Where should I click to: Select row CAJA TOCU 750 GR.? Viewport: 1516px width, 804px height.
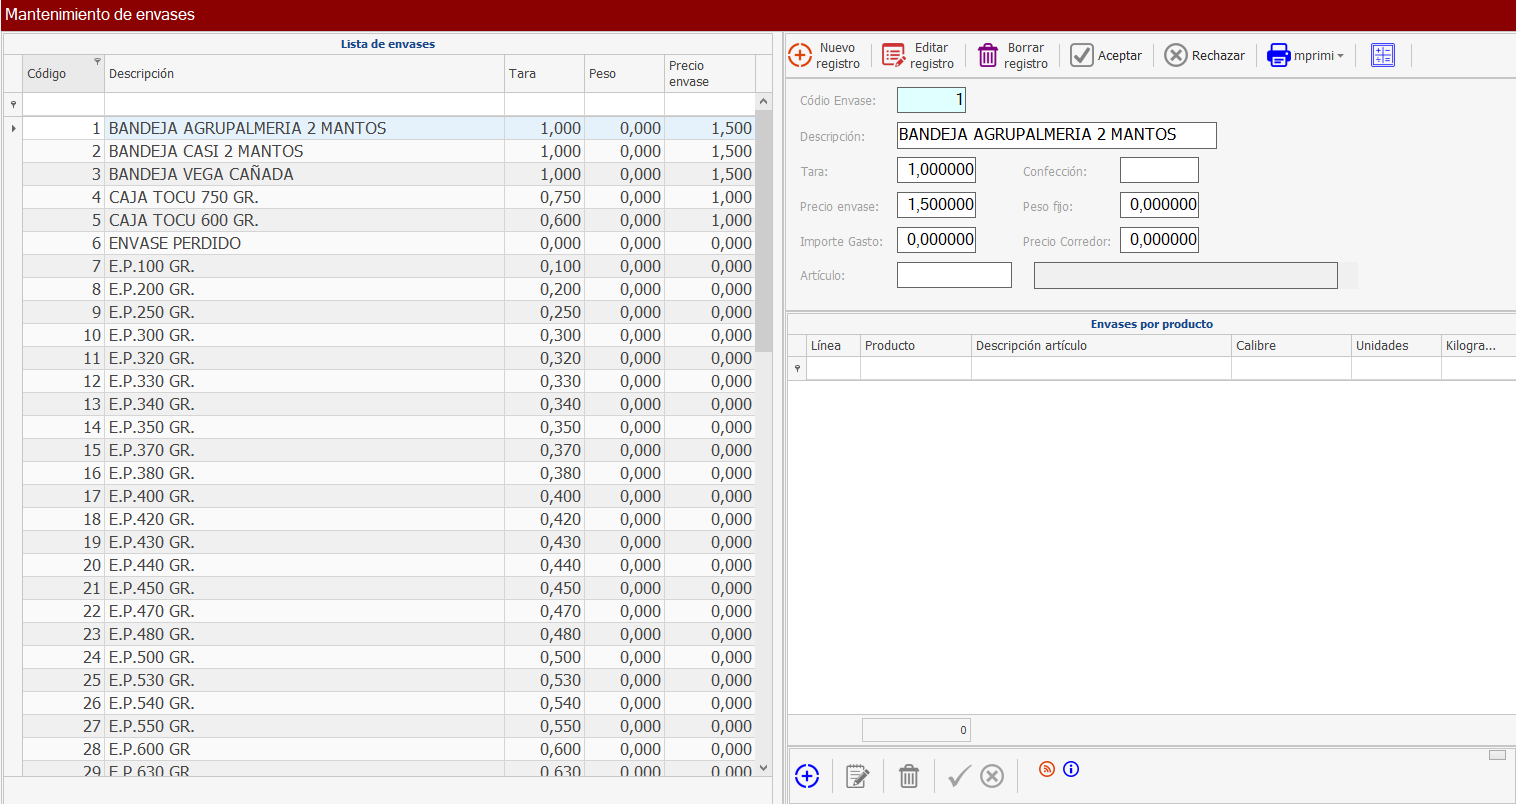388,197
